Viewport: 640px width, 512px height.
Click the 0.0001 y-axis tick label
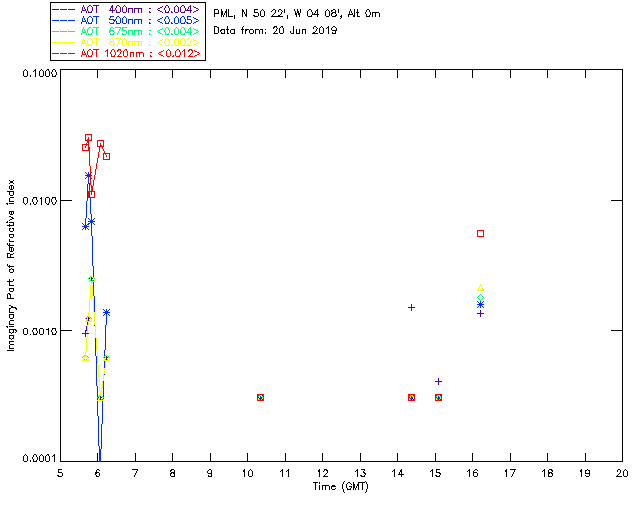39,458
